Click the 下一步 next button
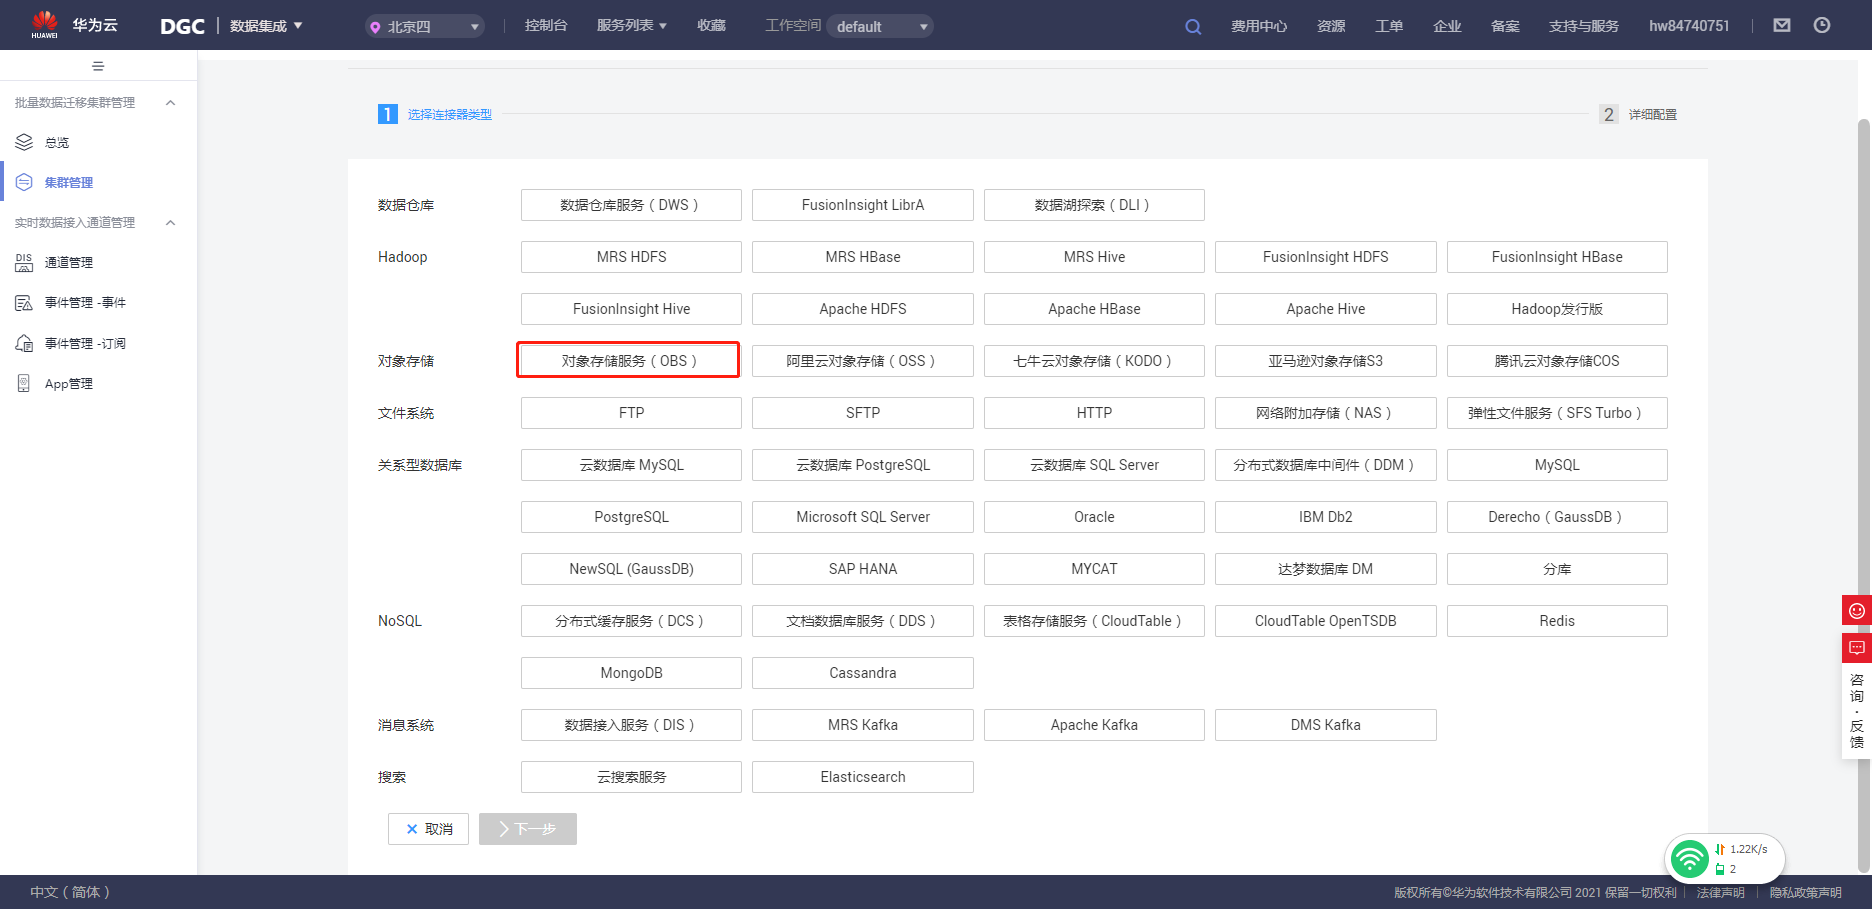Viewport: 1872px width, 909px height. [528, 829]
